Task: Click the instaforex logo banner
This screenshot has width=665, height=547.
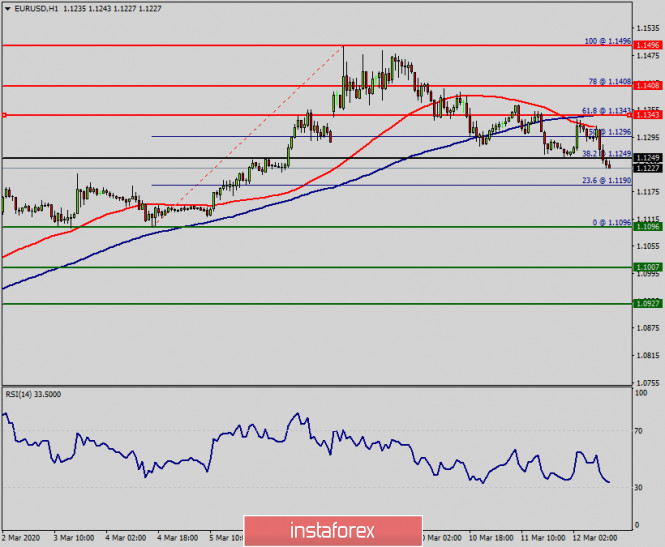Action: click(x=333, y=530)
